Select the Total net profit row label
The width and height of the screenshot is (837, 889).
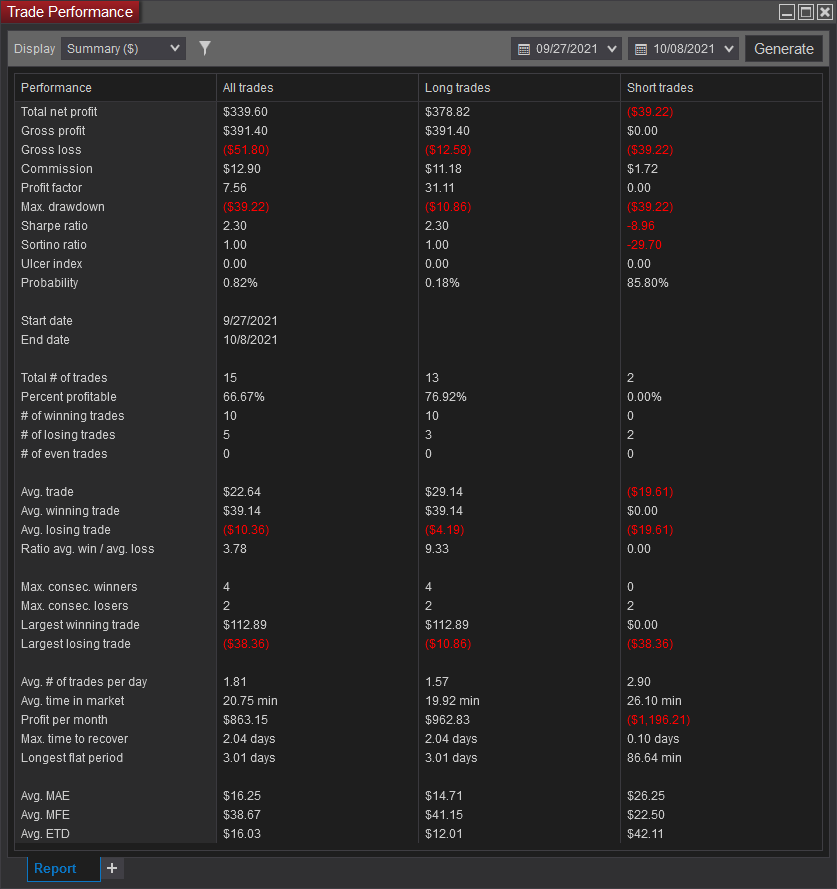point(59,112)
